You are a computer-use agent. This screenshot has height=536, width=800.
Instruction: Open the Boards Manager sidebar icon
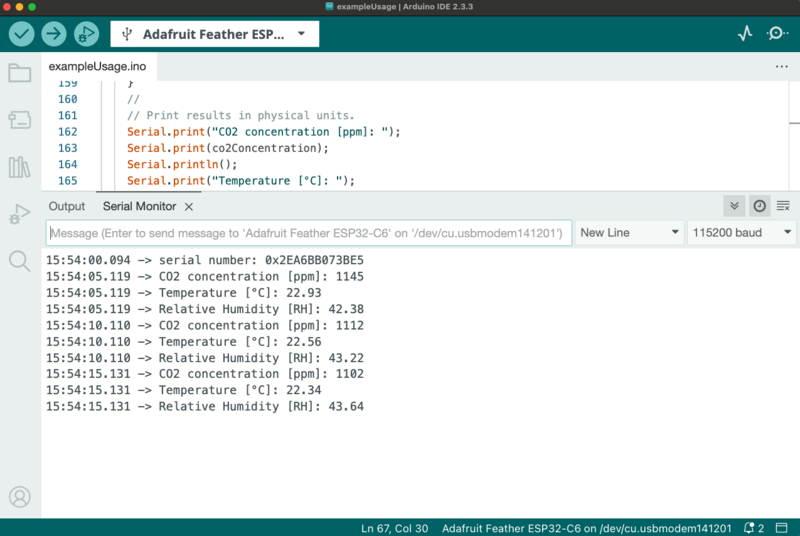(x=20, y=120)
